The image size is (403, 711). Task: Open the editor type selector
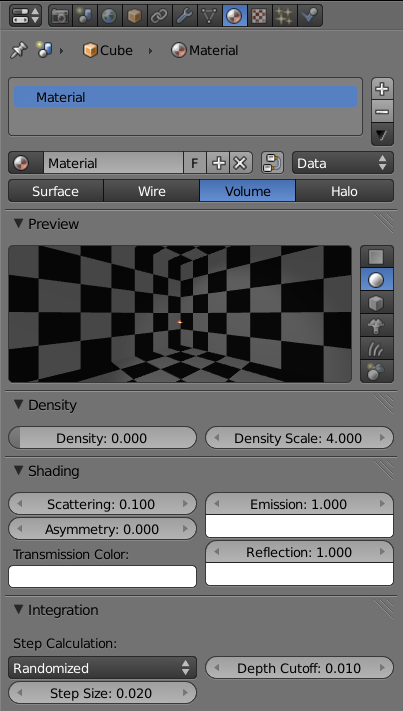coord(25,15)
